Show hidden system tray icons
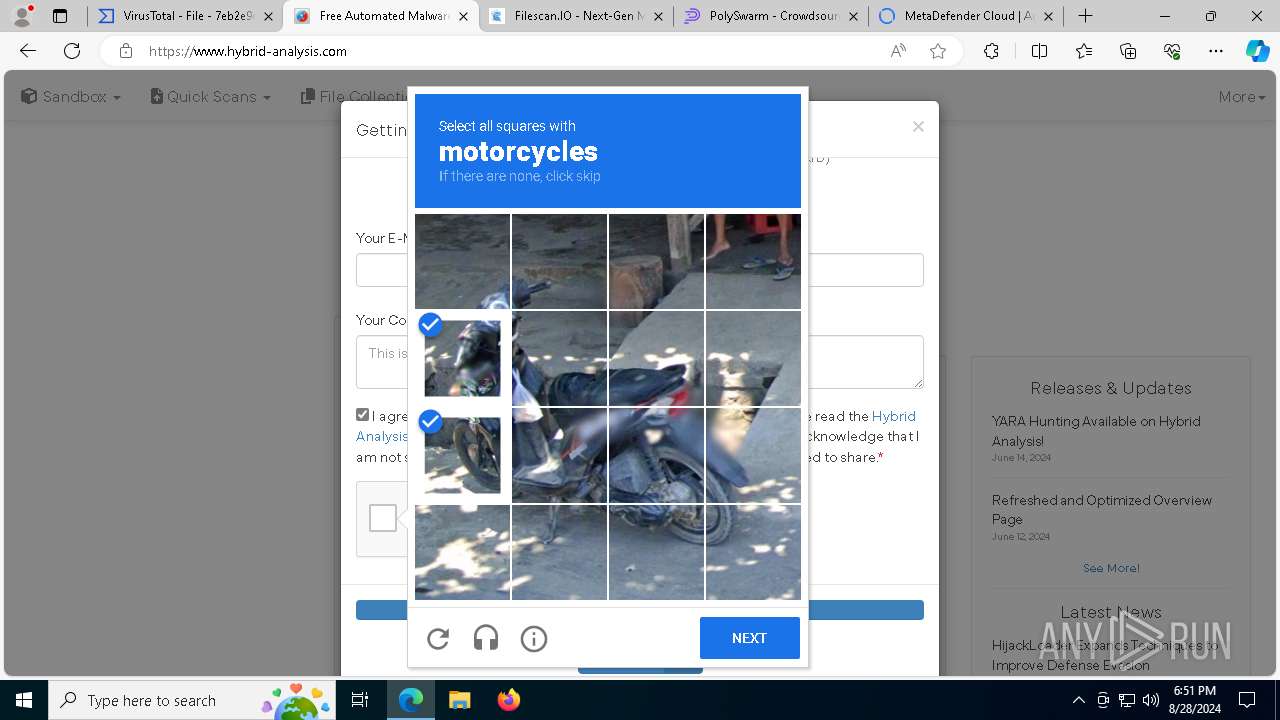The image size is (1280, 720). click(x=1078, y=700)
